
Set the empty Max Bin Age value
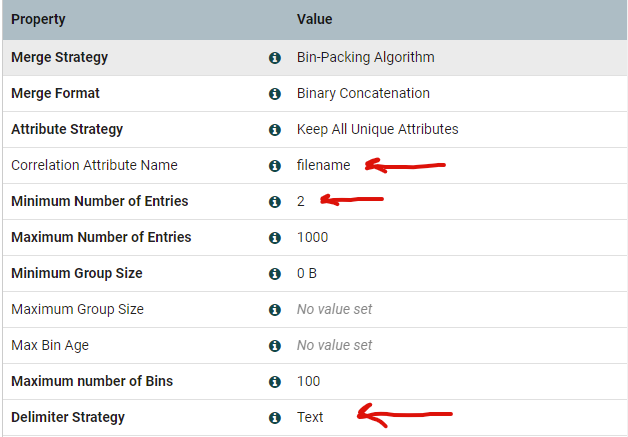[334, 346]
